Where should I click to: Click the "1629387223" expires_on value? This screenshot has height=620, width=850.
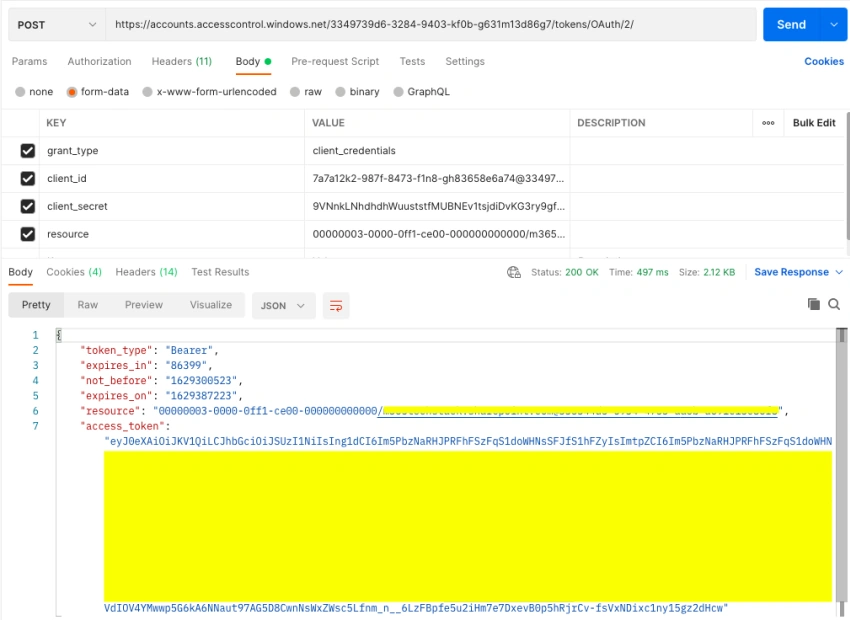201,396
